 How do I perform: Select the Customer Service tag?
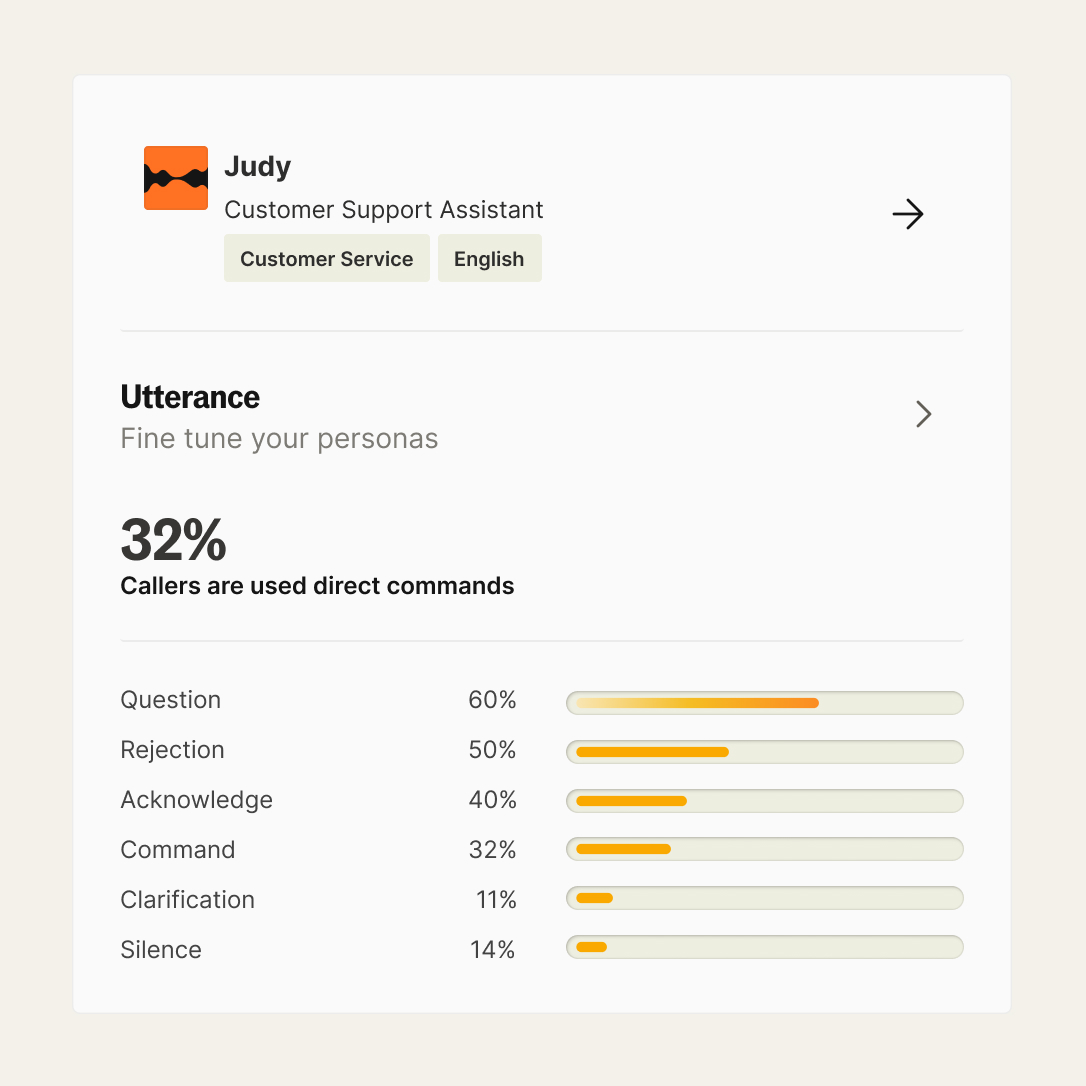tap(327, 258)
